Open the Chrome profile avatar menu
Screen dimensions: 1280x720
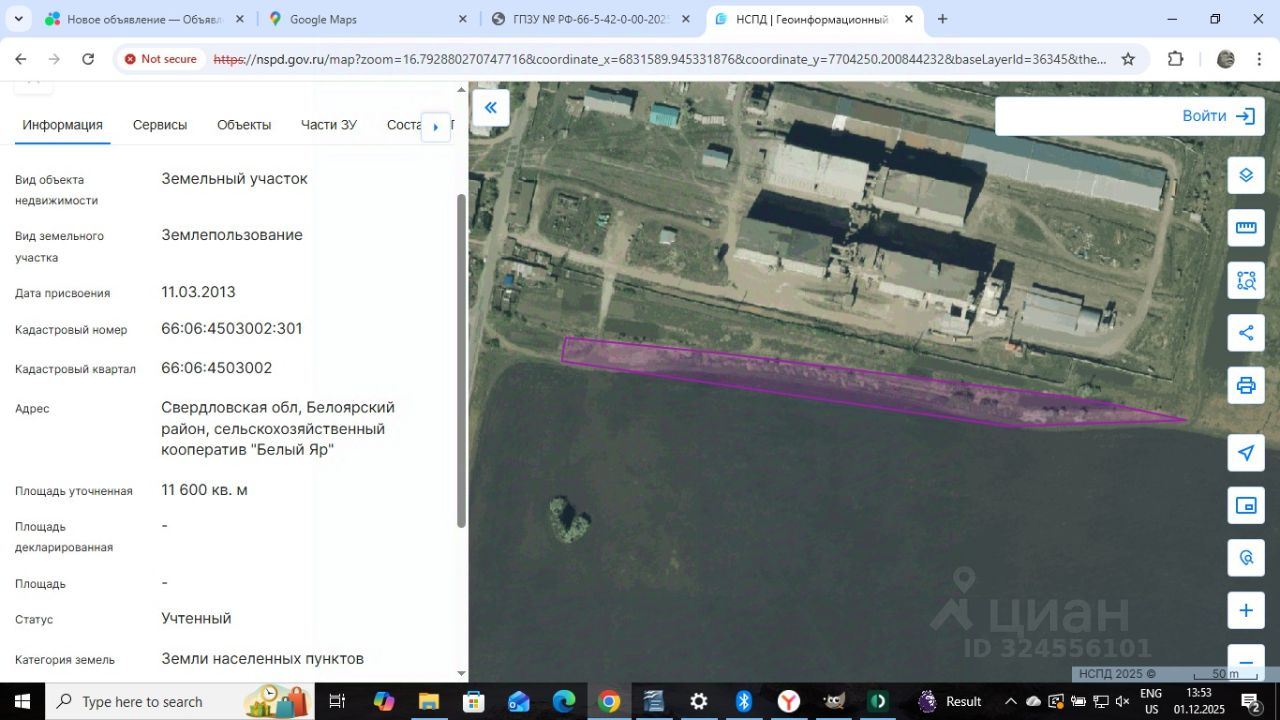(1225, 59)
